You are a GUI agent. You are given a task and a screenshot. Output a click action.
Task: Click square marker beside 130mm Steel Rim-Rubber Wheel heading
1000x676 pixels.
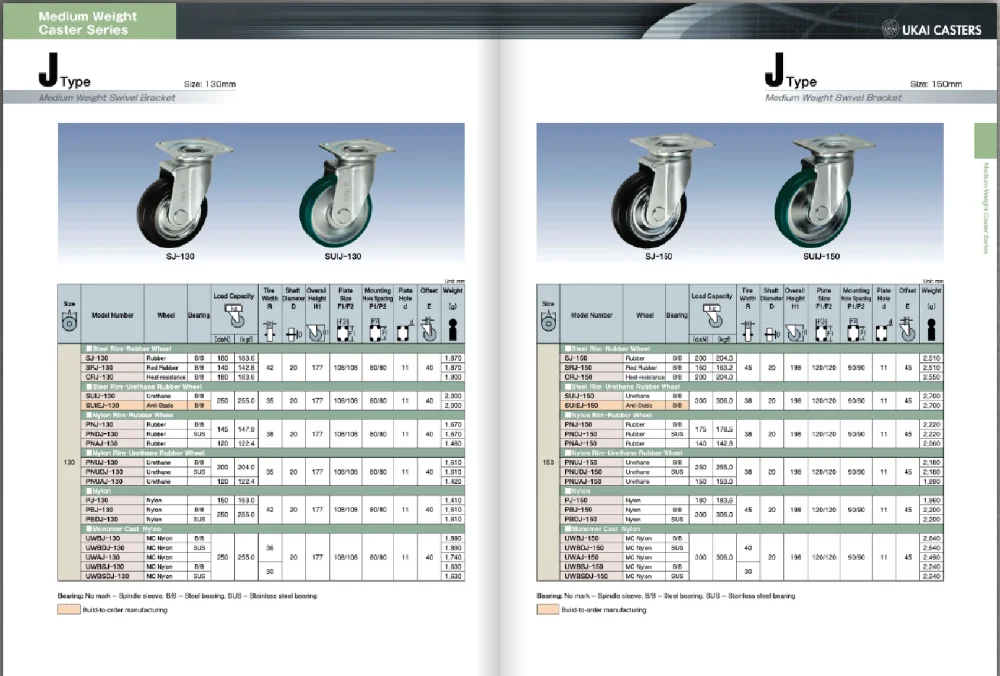click(88, 347)
